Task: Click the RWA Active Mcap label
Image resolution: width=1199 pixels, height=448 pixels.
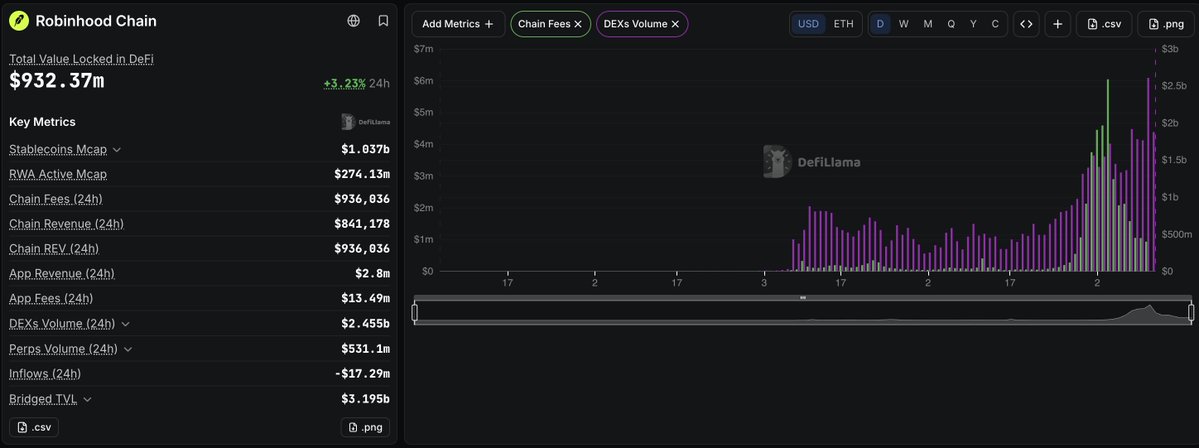Action: click(58, 174)
